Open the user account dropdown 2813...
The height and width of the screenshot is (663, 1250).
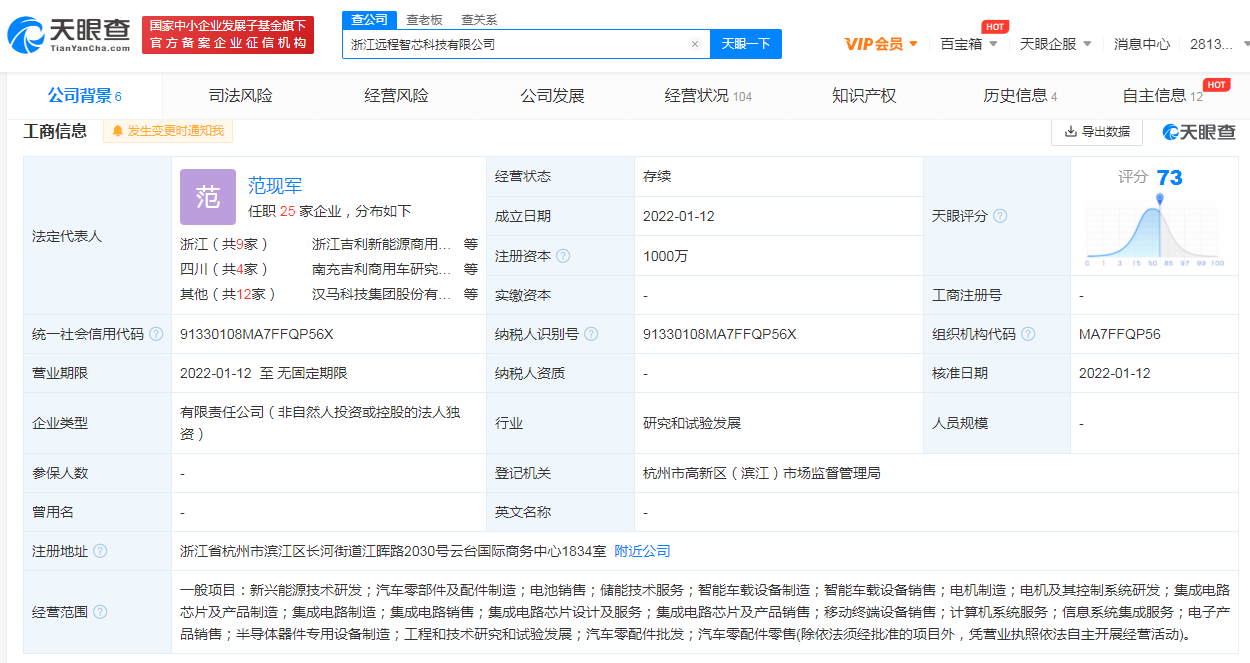click(1219, 43)
